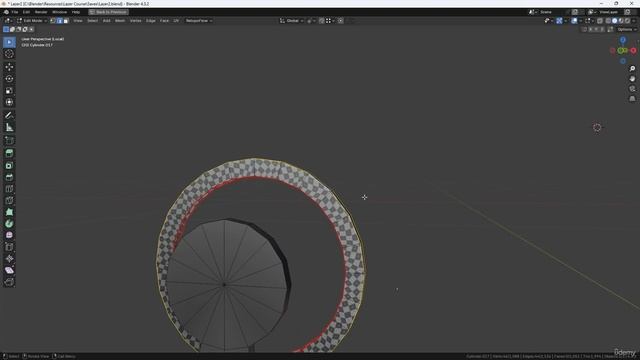This screenshot has width=640, height=360.
Task: Click the Blender logo menu icon
Action: pyautogui.click(x=6, y=12)
